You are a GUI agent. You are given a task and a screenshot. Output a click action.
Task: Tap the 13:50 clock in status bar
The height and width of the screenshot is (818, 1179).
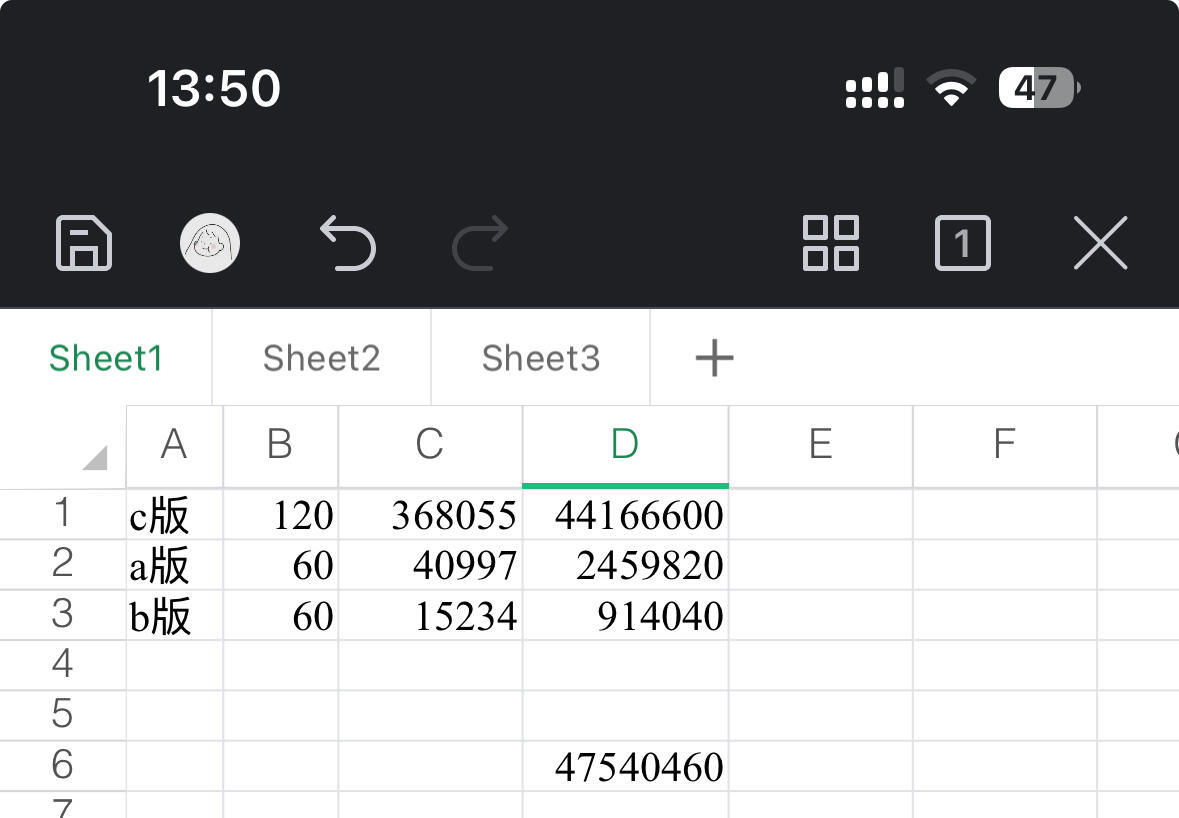[214, 88]
